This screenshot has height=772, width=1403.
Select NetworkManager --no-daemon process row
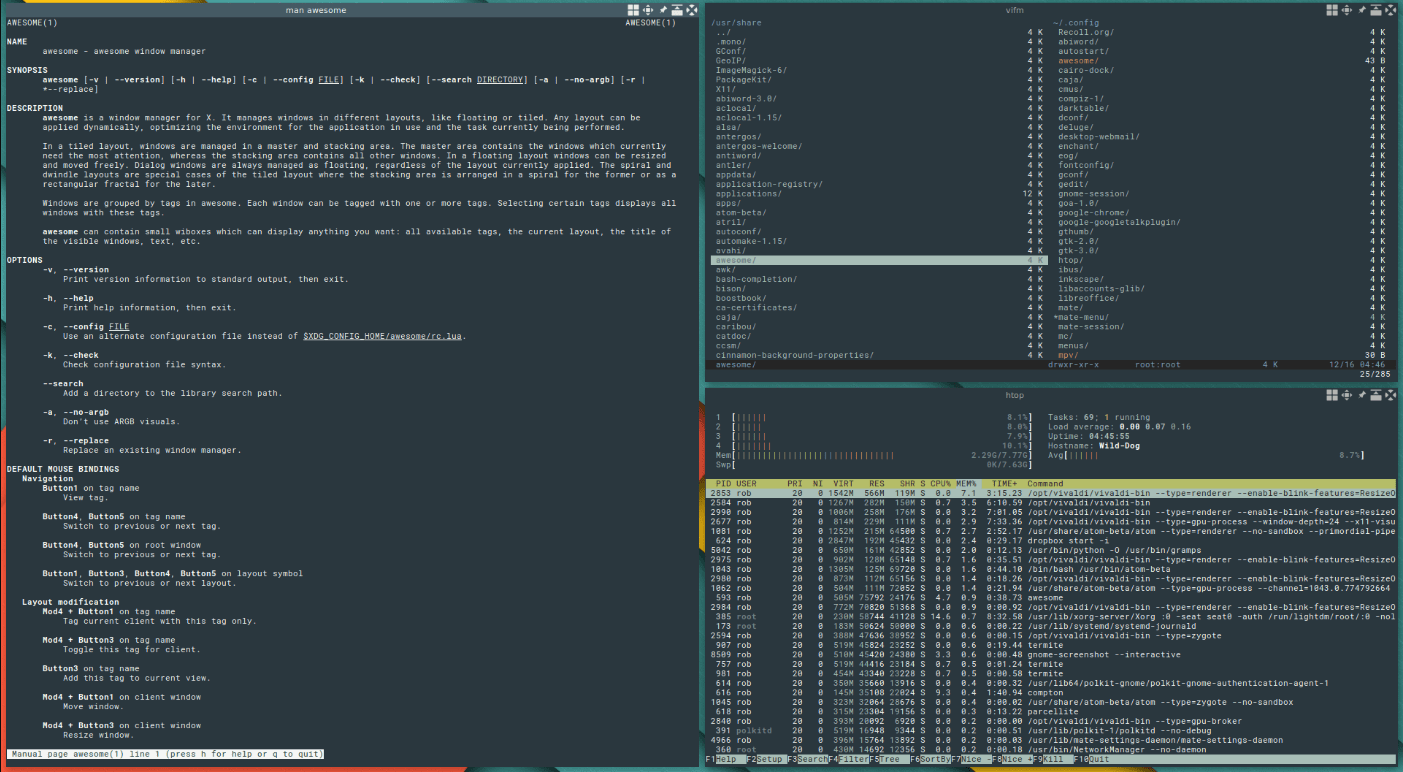(x=1050, y=750)
